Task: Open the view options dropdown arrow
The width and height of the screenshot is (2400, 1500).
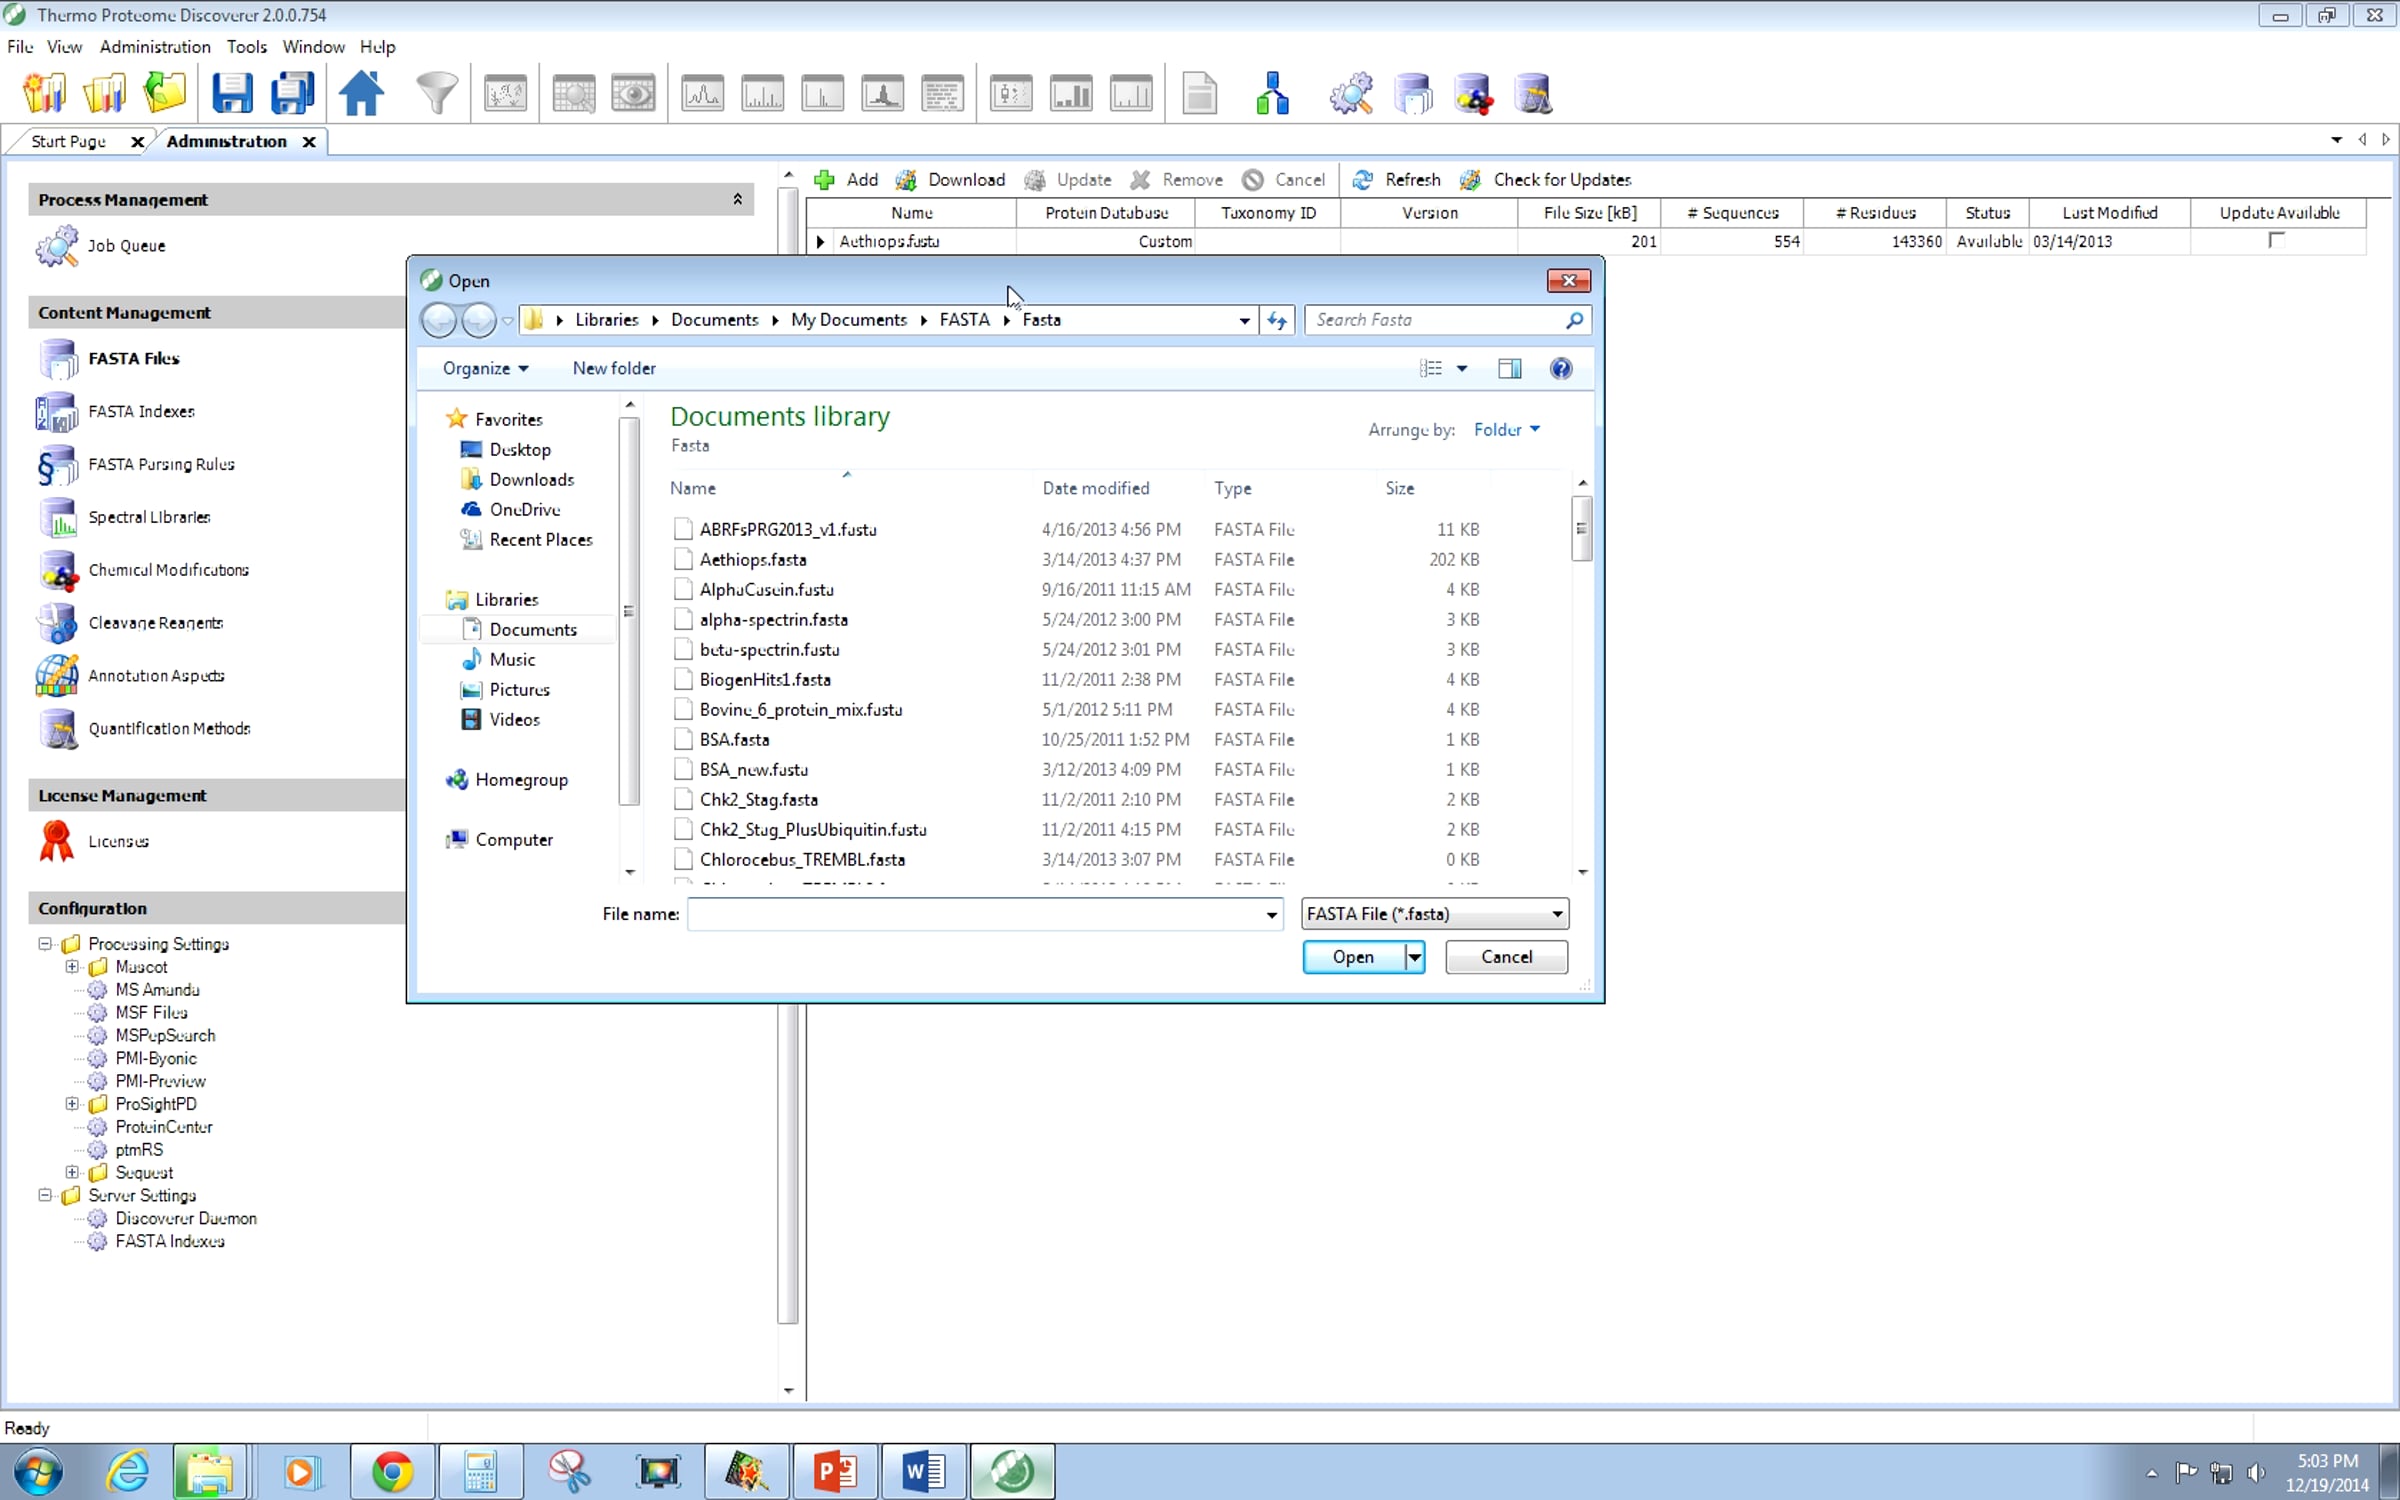Action: (1462, 369)
